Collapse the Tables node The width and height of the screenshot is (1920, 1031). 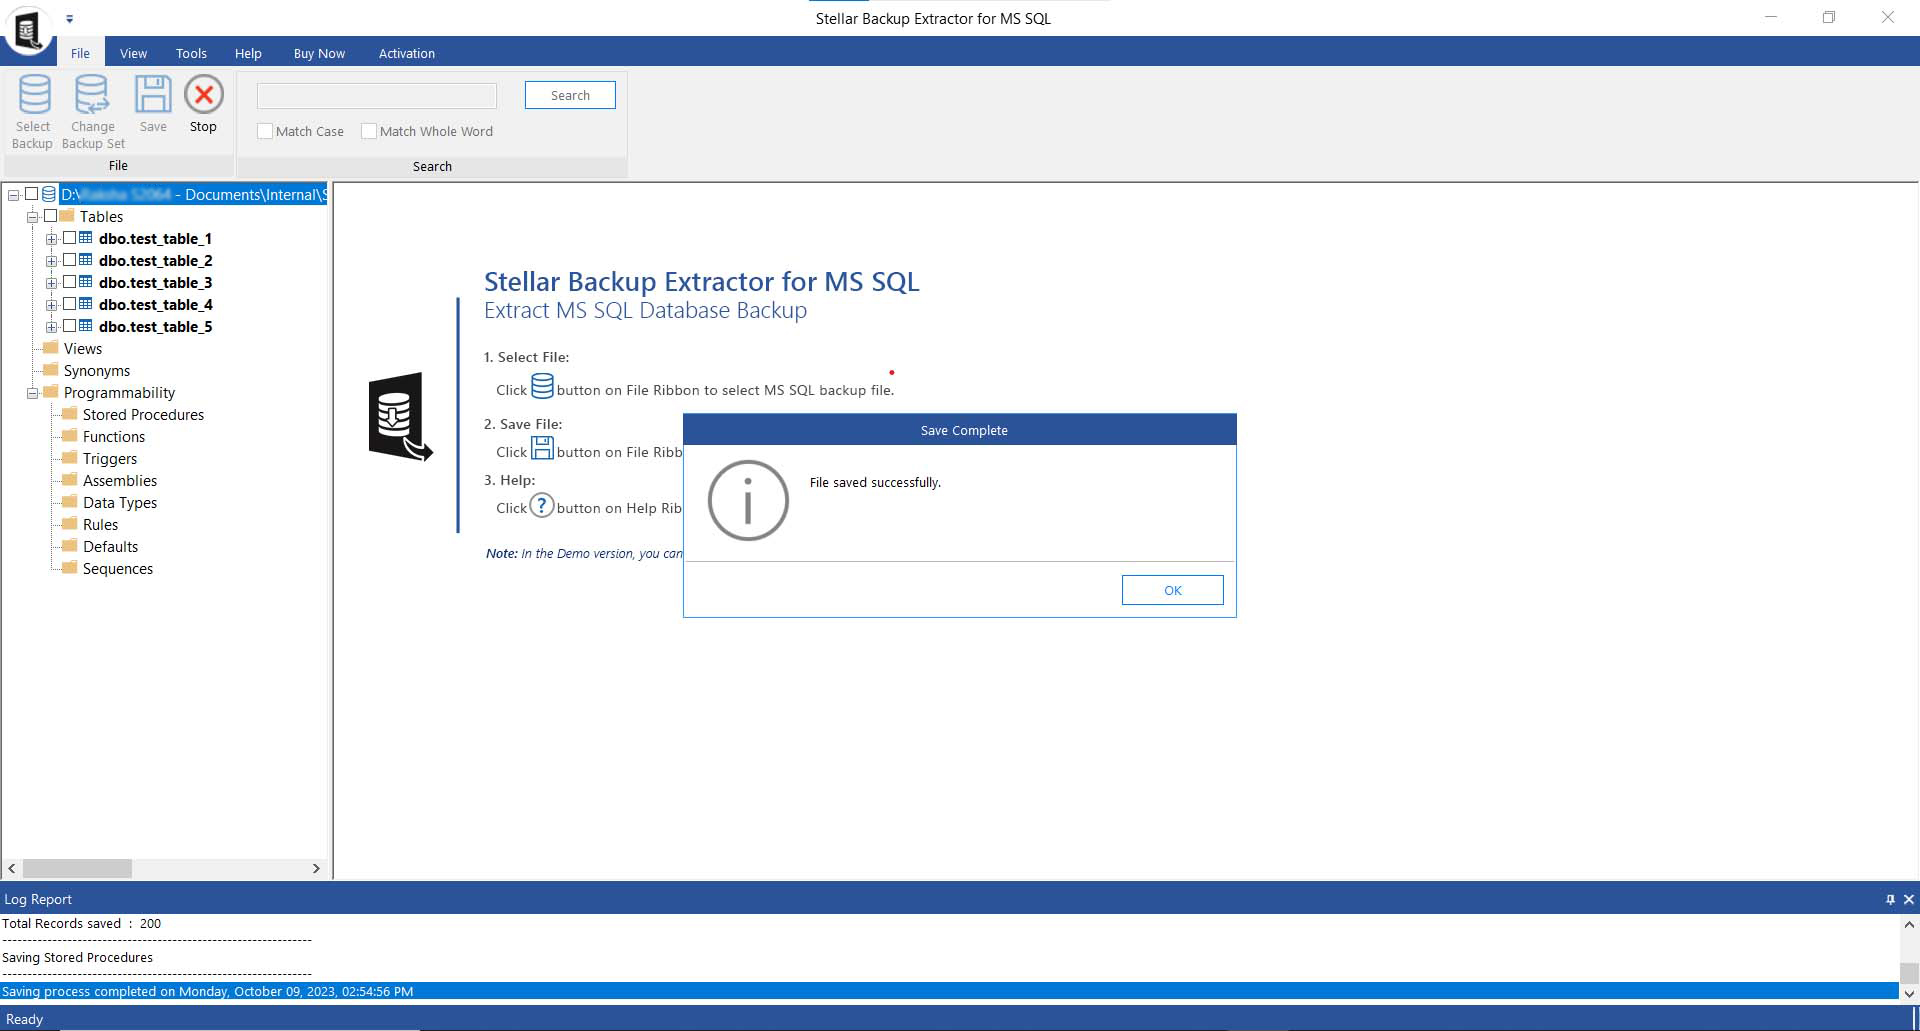(32, 217)
